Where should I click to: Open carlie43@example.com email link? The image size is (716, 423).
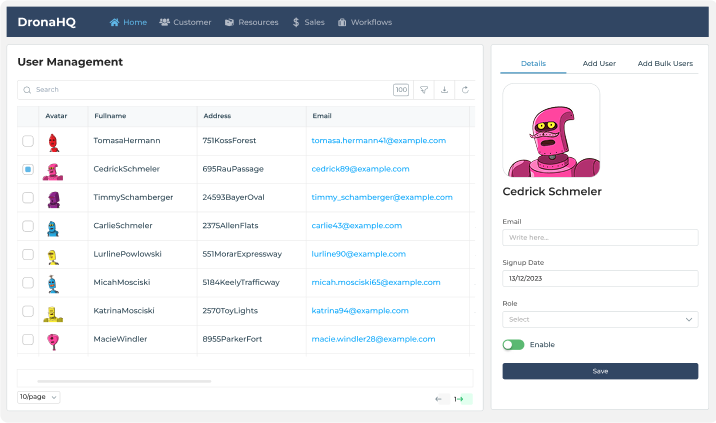click(x=357, y=226)
